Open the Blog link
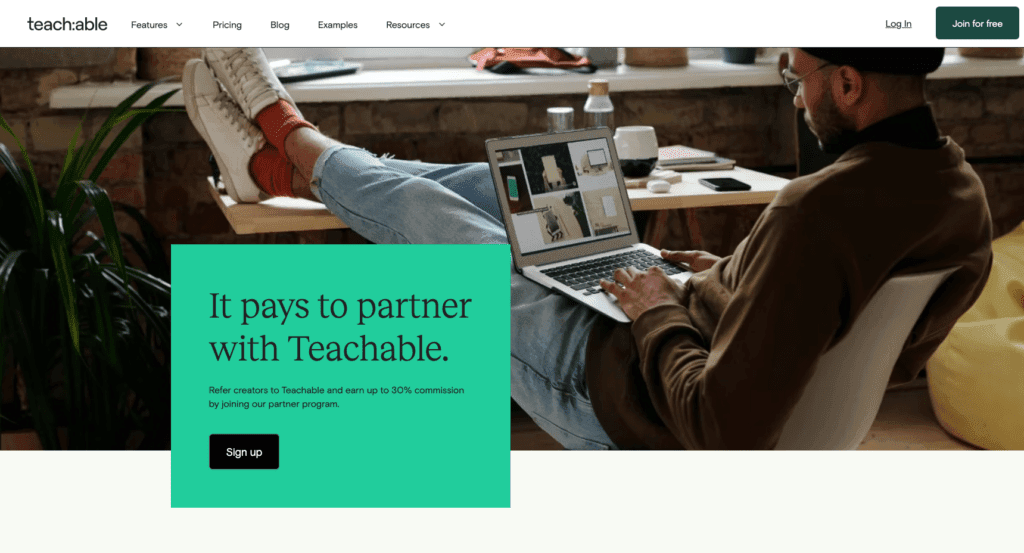The width and height of the screenshot is (1024, 553). 280,25
